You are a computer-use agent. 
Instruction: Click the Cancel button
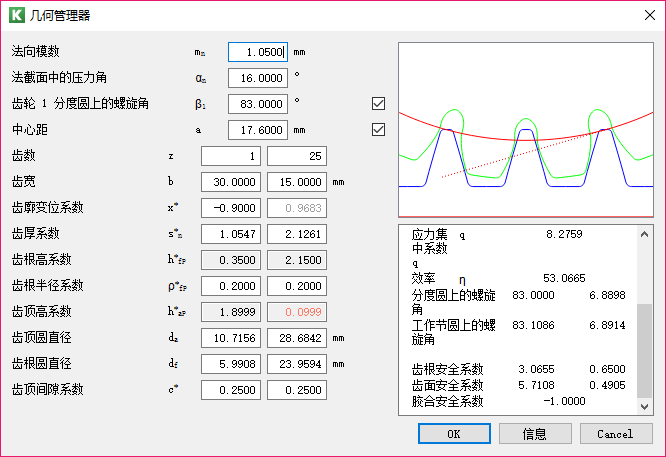point(616,434)
